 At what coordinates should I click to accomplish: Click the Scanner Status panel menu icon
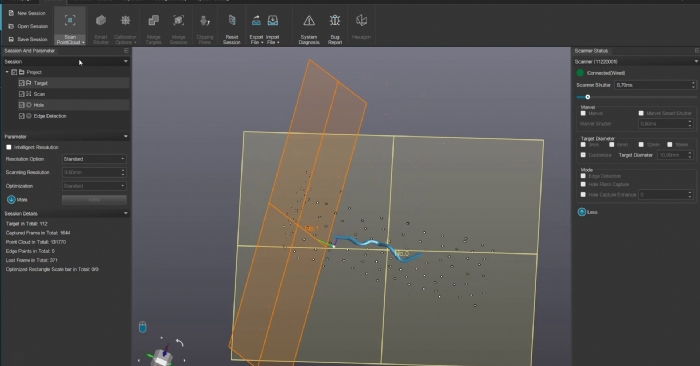[x=697, y=51]
